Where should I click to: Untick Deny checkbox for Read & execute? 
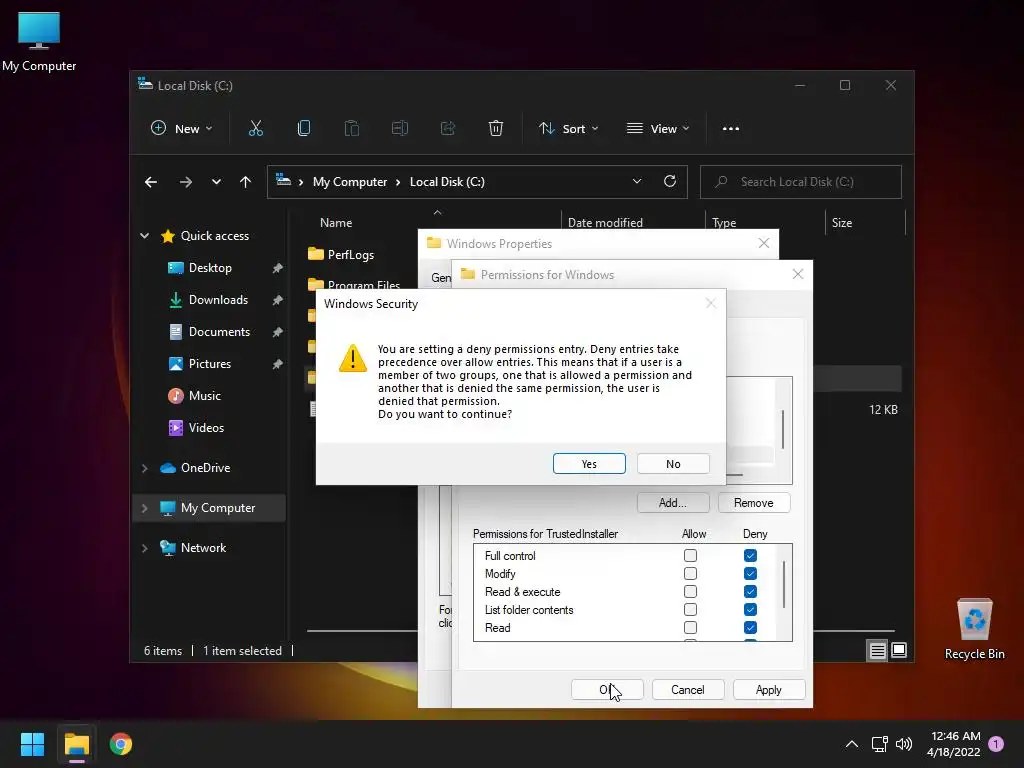(x=750, y=592)
